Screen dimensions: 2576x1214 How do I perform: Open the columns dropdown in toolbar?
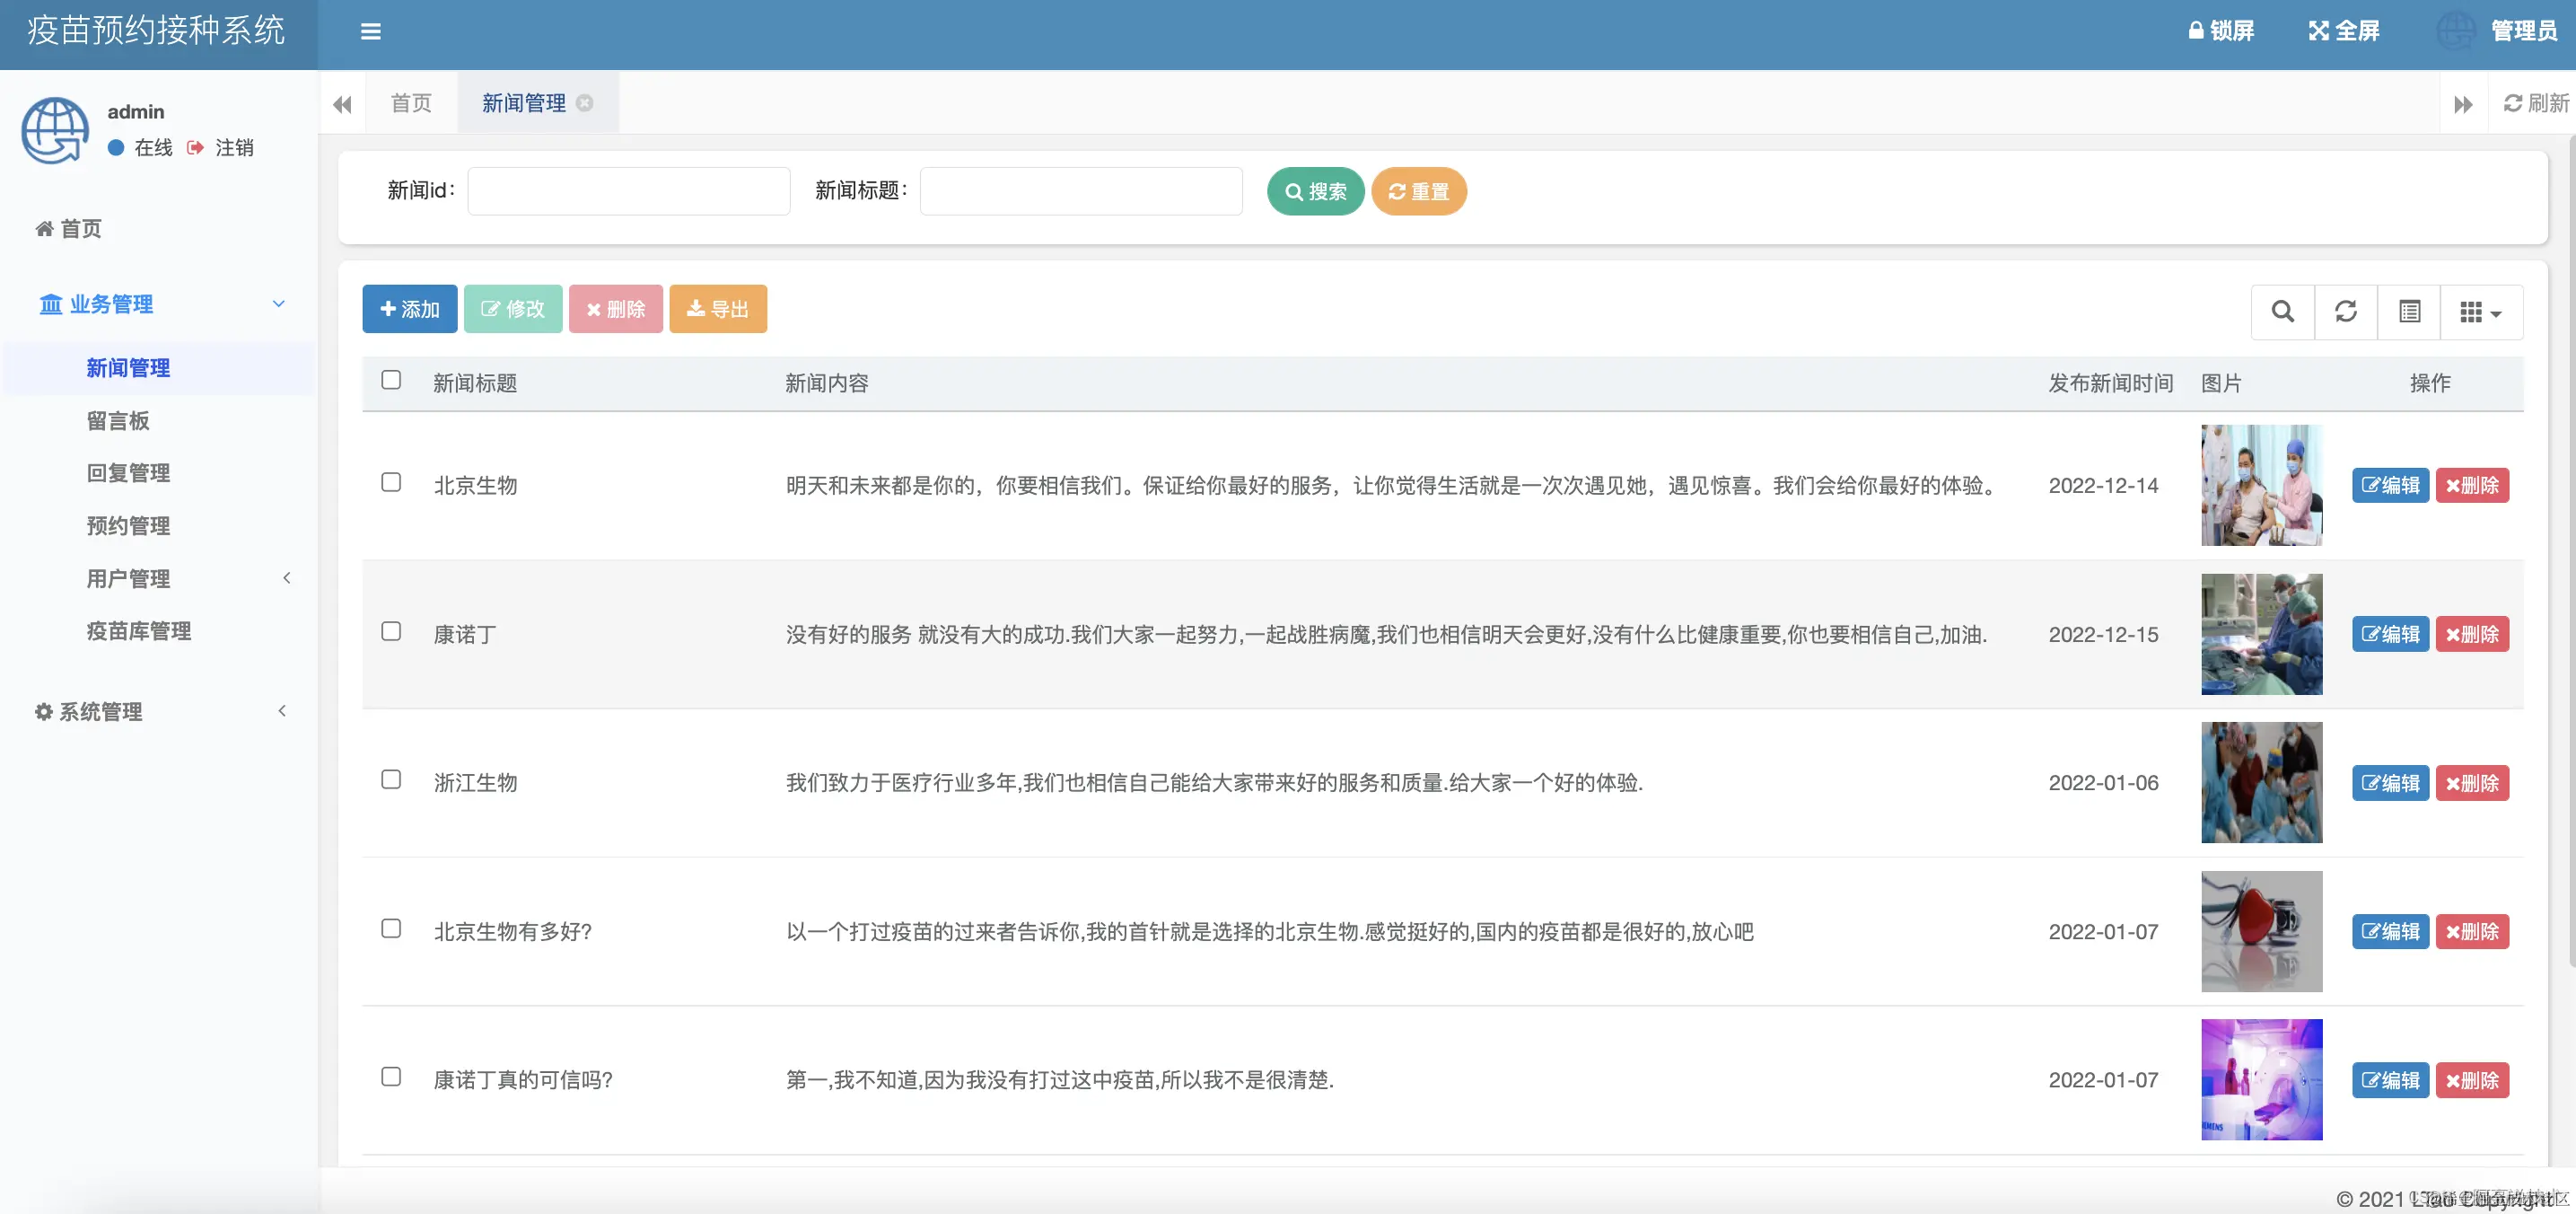(2480, 312)
